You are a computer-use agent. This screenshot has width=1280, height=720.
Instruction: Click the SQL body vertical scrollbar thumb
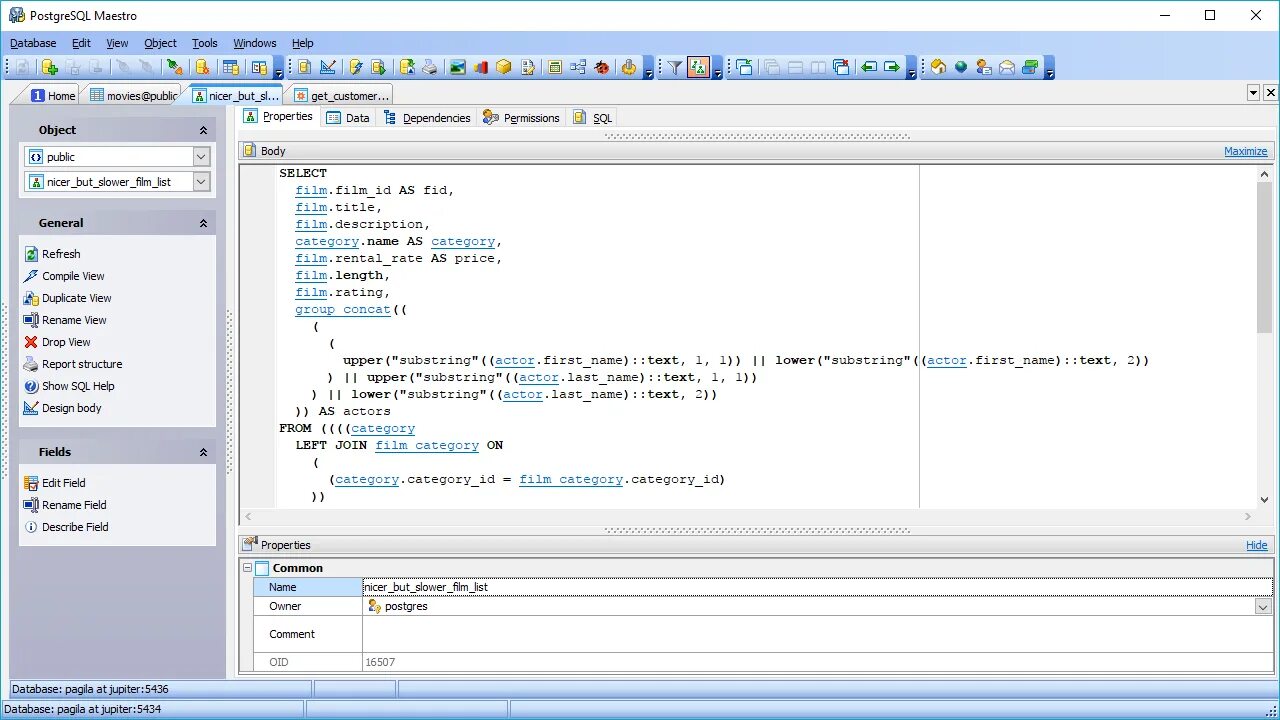click(1264, 257)
